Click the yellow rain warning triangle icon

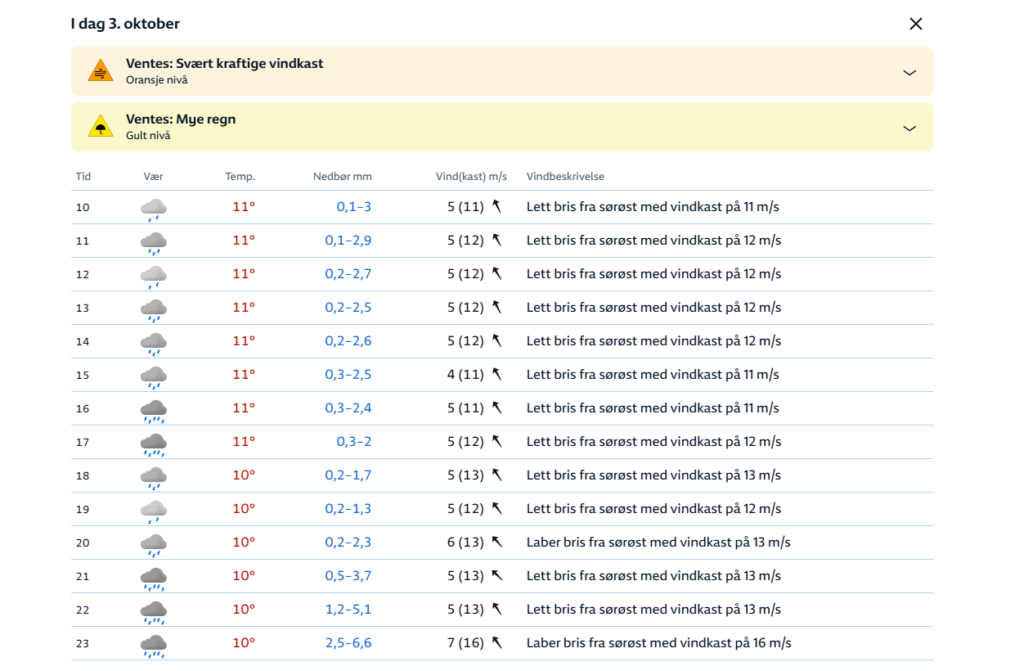pos(100,127)
